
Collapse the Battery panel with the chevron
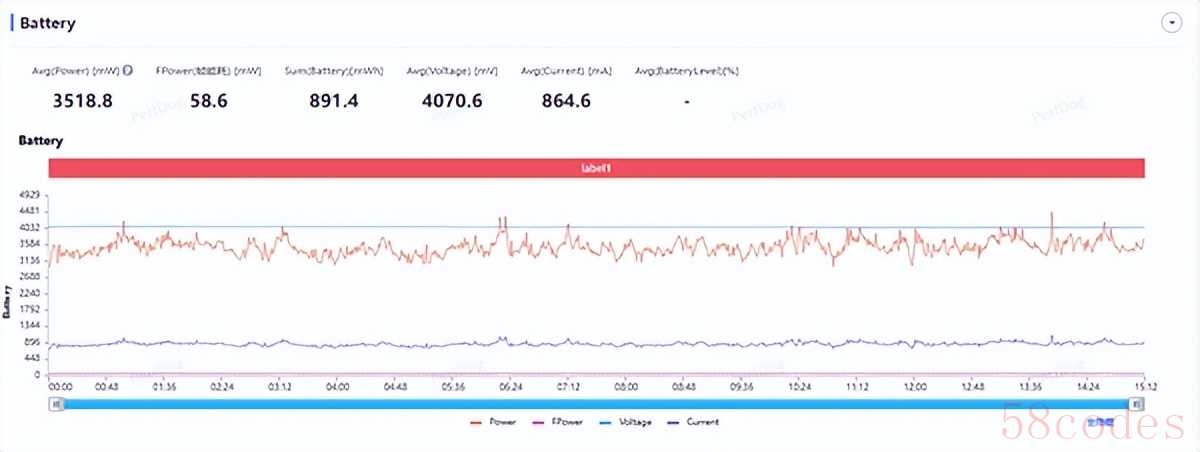[1171, 23]
